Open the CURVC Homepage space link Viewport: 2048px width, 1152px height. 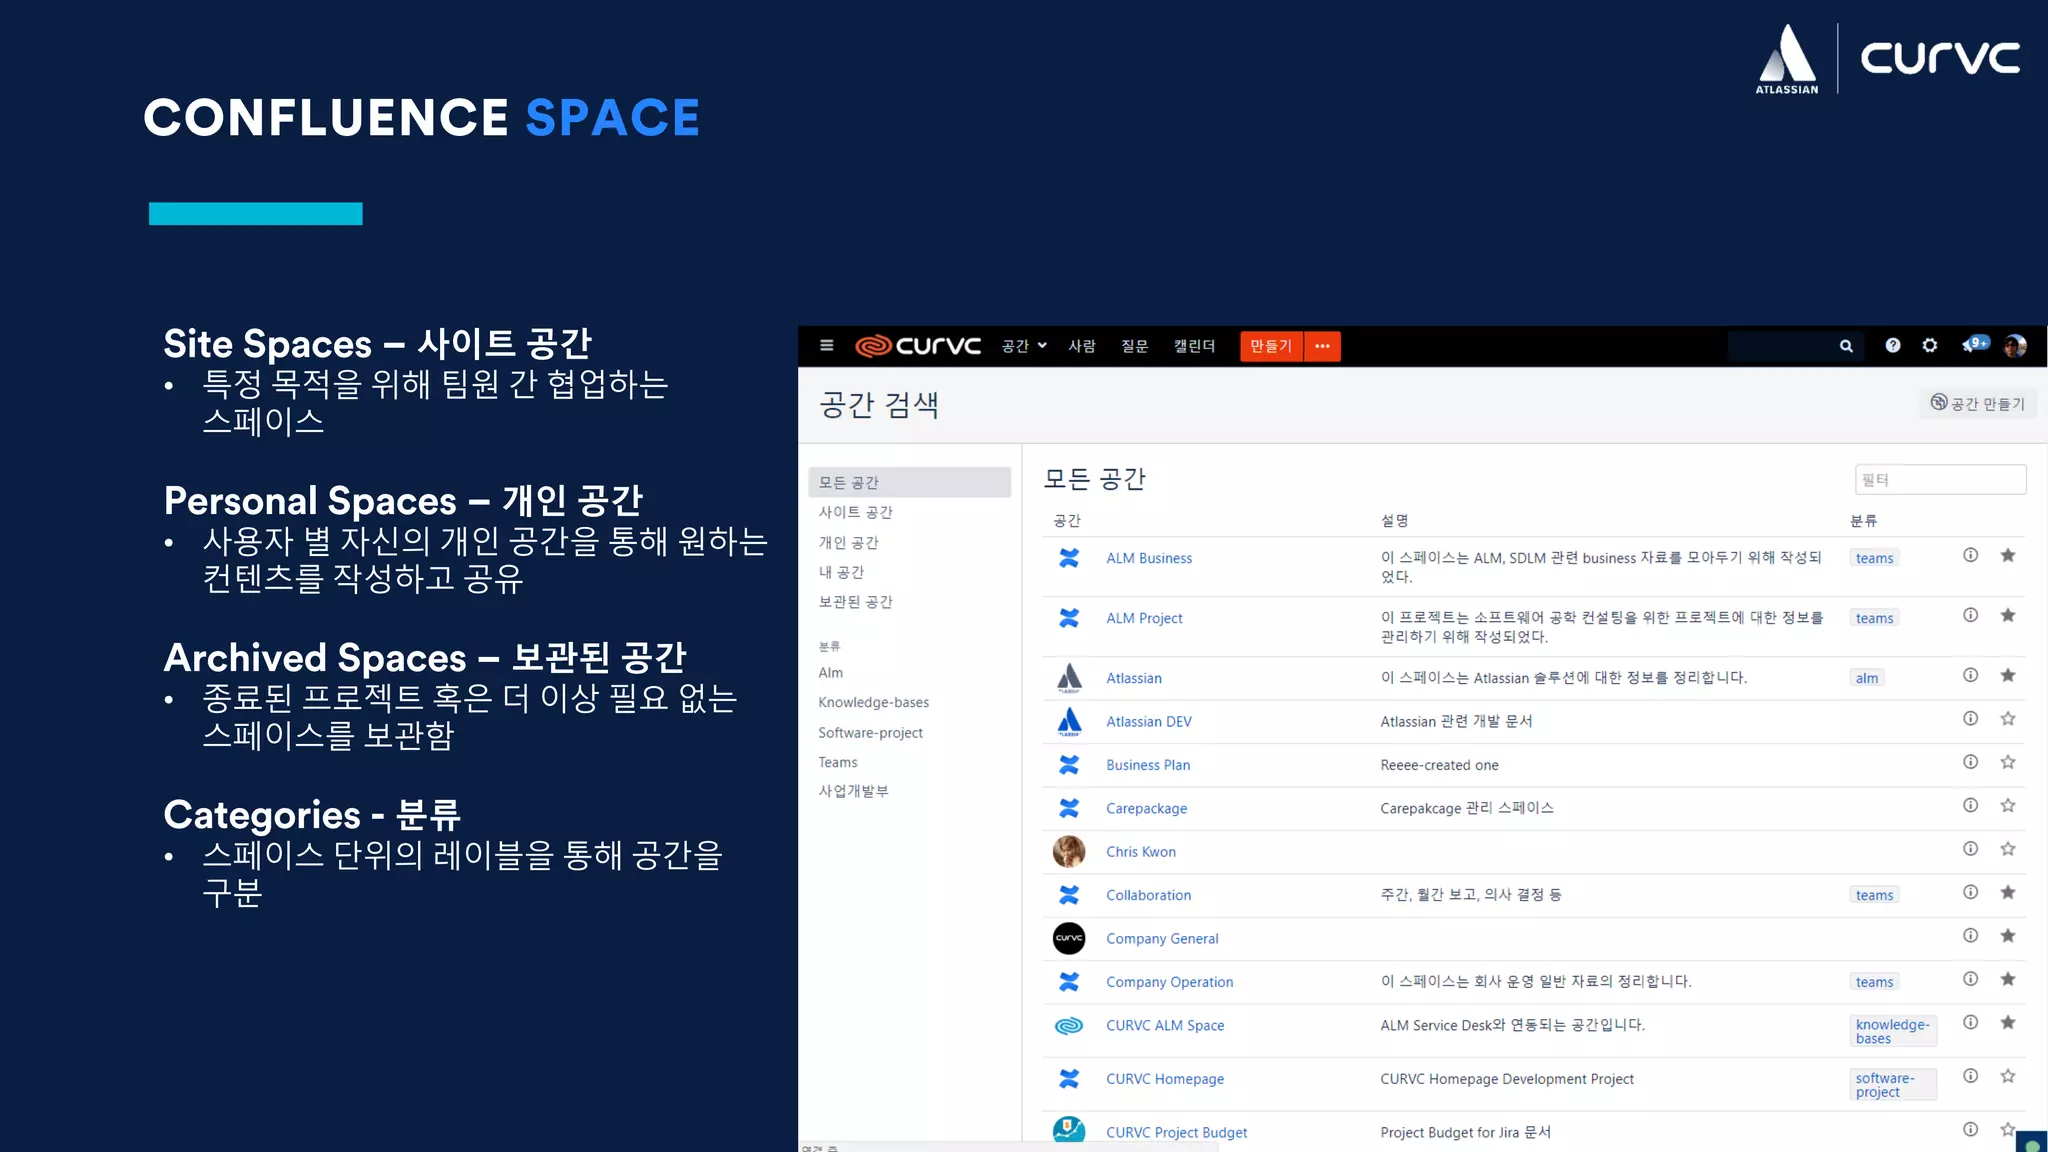pyautogui.click(x=1164, y=1079)
